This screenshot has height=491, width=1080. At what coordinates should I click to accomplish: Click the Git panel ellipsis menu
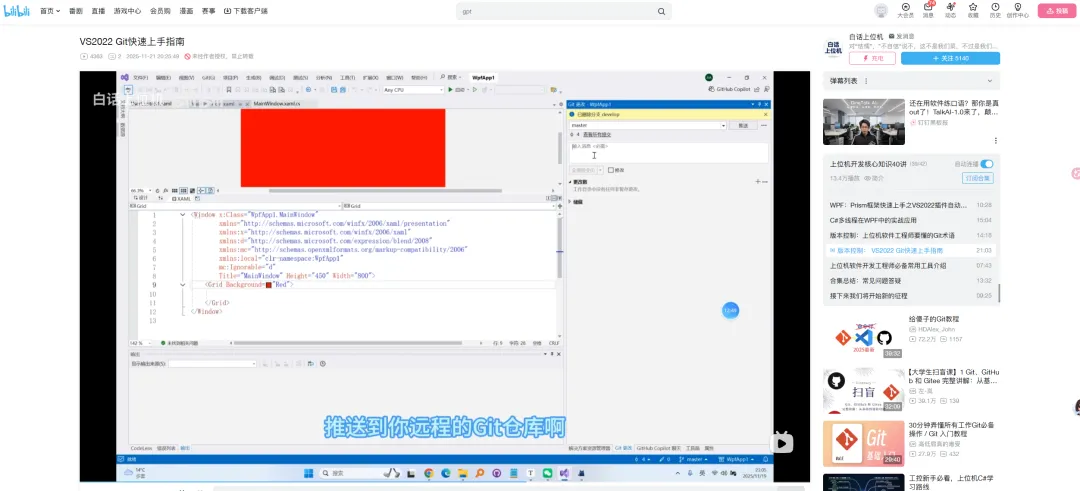(764, 125)
